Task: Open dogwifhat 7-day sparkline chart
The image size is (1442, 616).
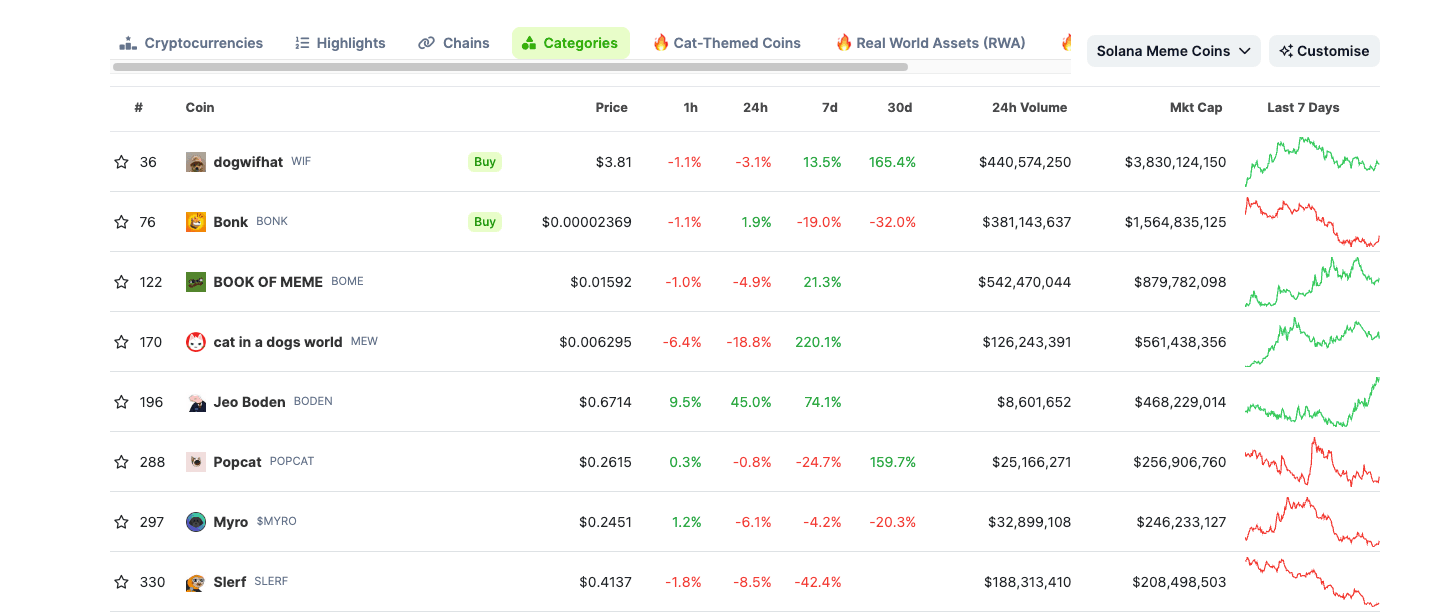Action: coord(1312,162)
